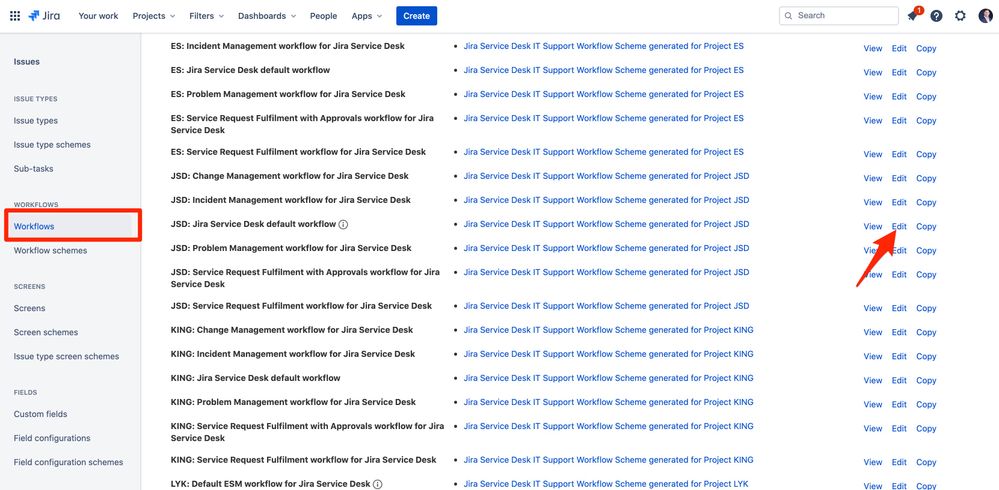Go to Jira home logo
Screen dimensions: 999x490
[x=45, y=16]
